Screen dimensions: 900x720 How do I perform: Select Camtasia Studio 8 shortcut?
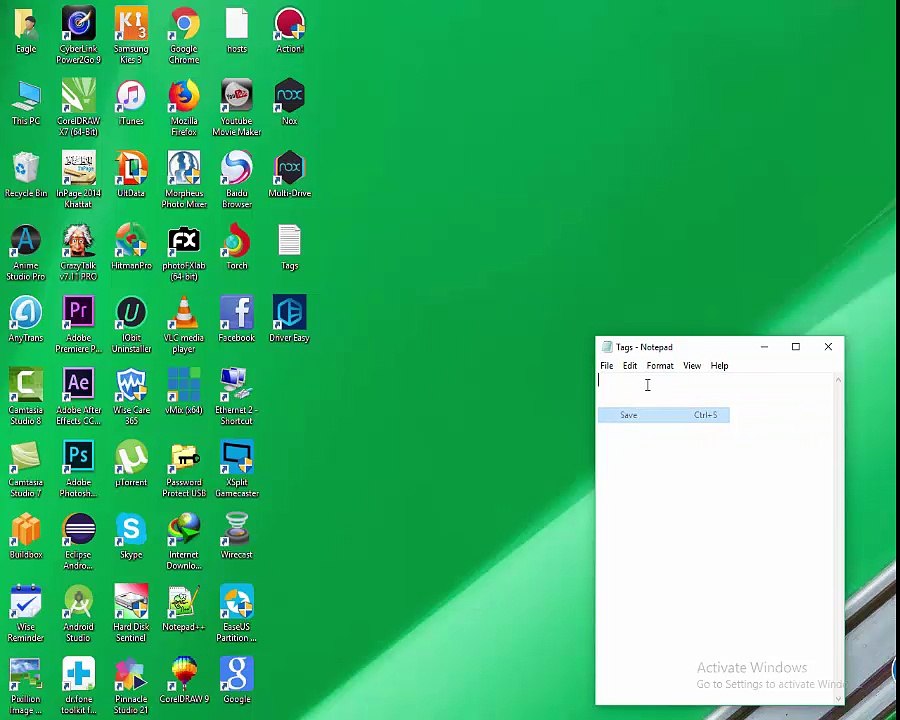[26, 386]
